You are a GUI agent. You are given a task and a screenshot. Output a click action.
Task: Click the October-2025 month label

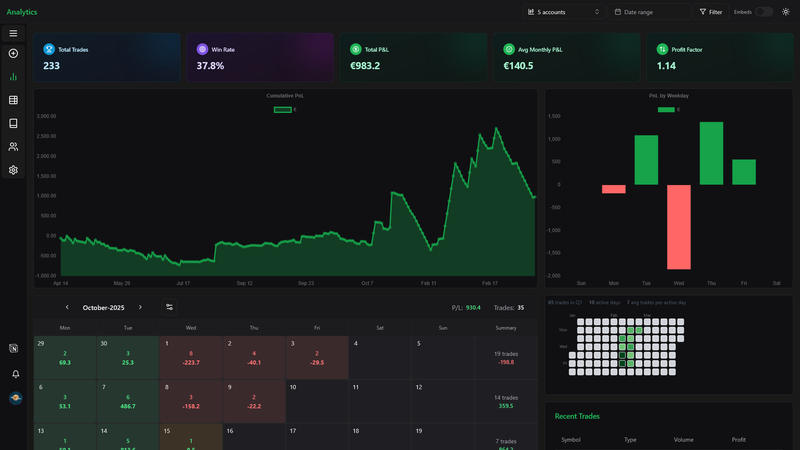104,308
